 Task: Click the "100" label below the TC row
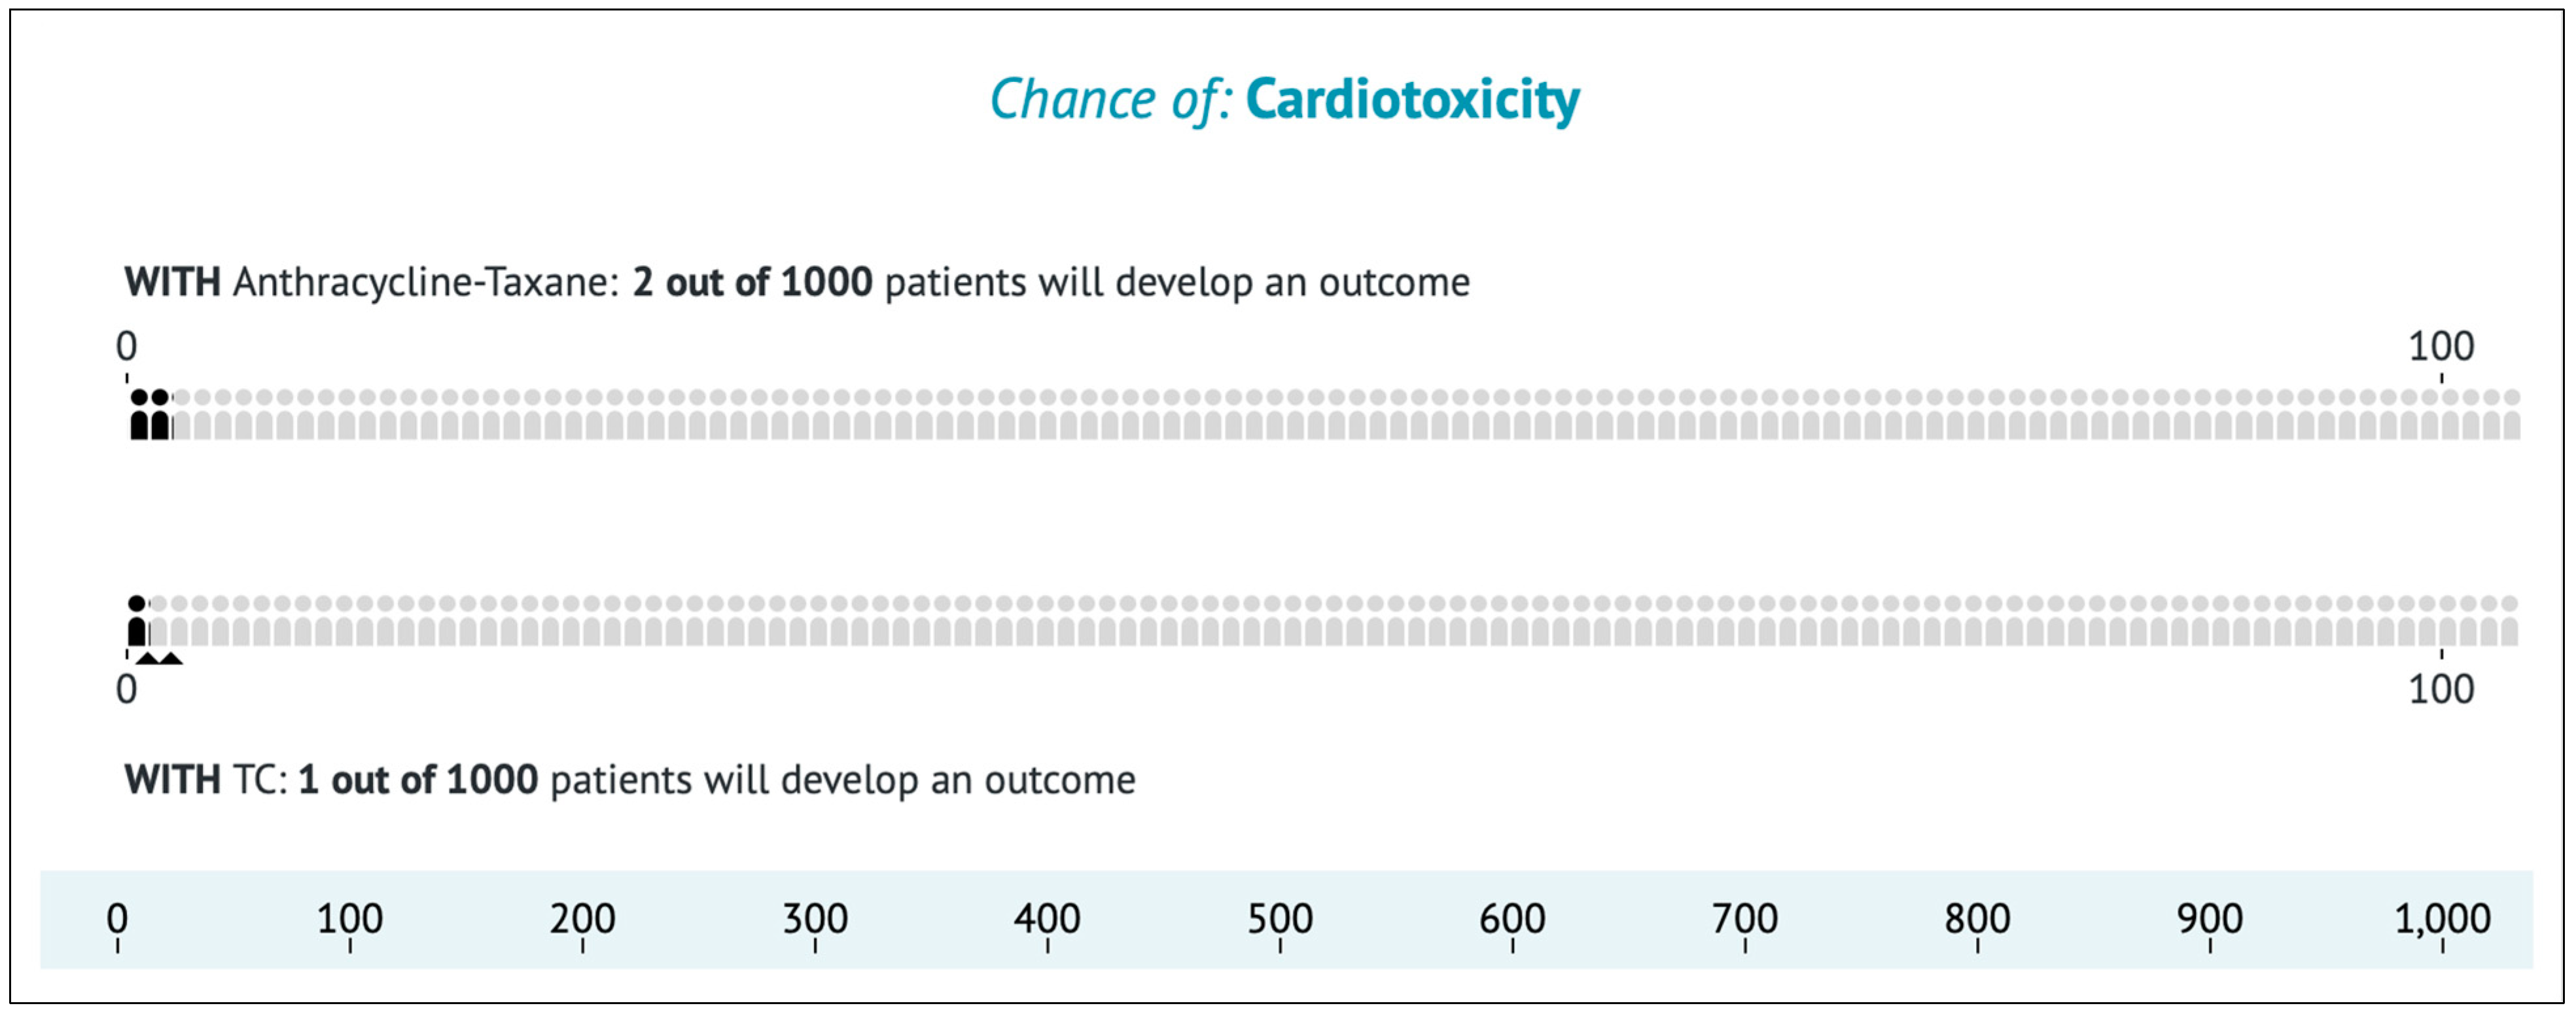[x=2441, y=690]
